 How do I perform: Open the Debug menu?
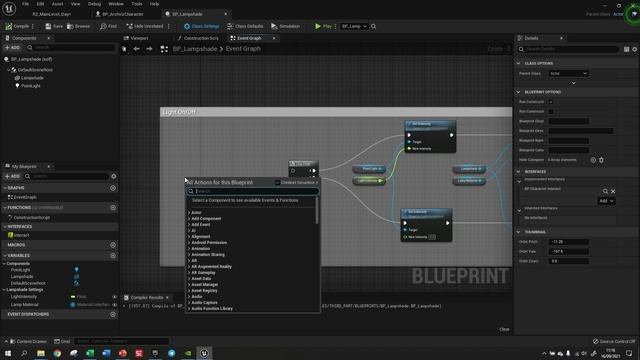pos(94,4)
